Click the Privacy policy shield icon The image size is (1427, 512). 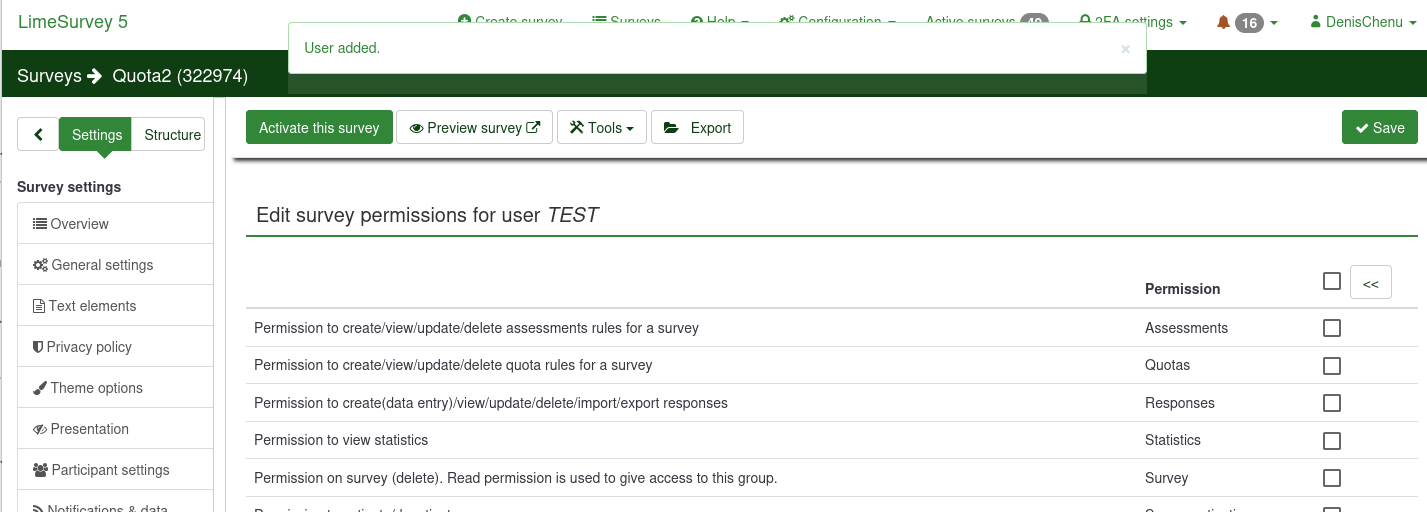pyautogui.click(x=38, y=347)
